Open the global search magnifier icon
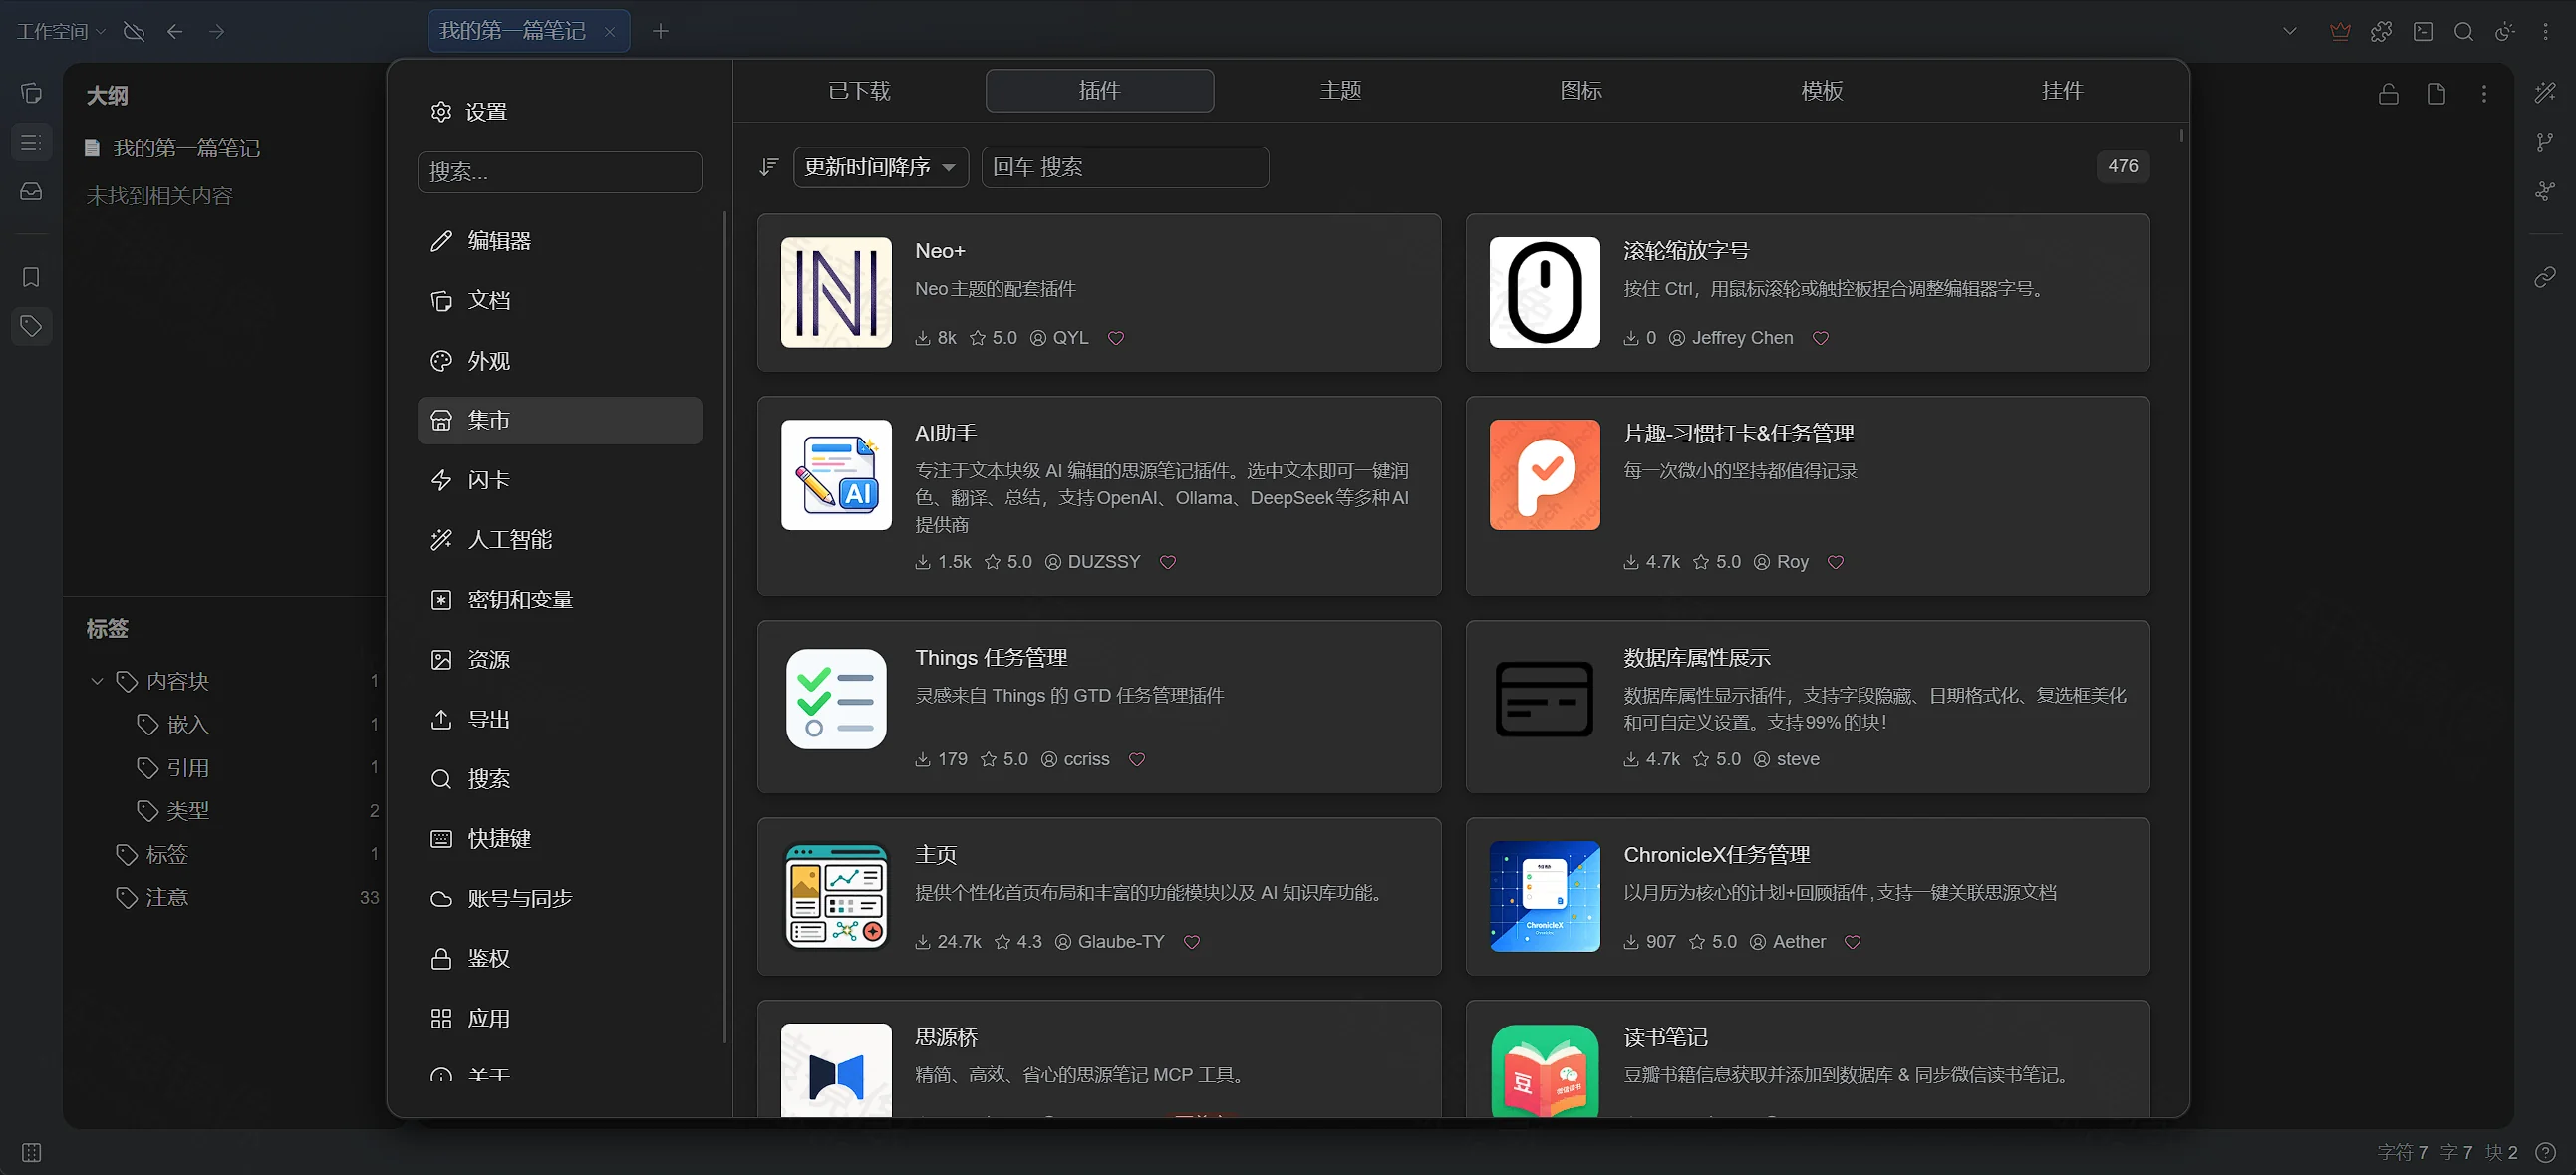The width and height of the screenshot is (2576, 1175). tap(2464, 31)
